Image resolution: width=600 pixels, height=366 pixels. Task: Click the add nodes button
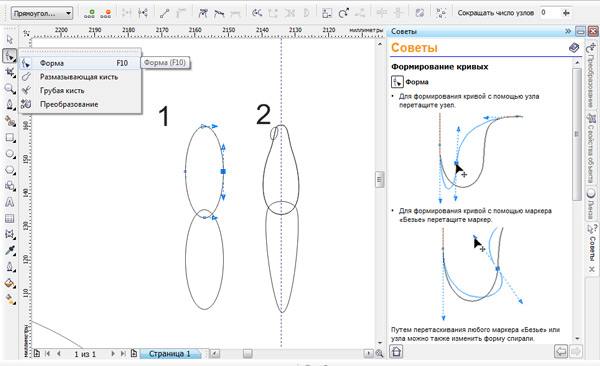point(89,13)
